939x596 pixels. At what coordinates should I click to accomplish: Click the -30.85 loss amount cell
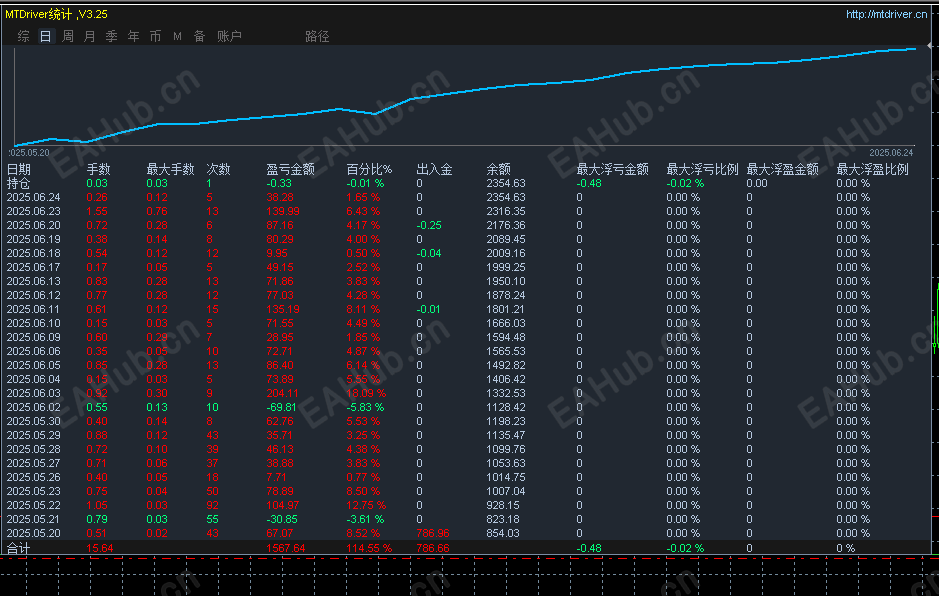pos(282,519)
